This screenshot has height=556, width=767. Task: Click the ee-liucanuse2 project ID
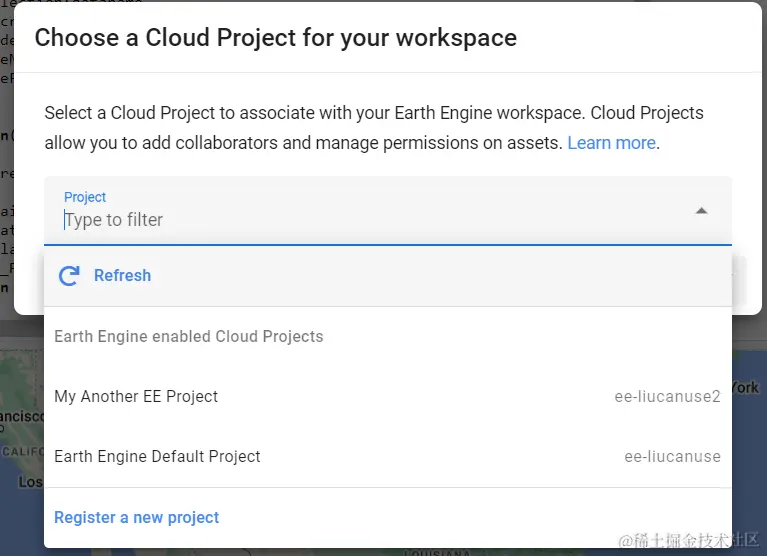(667, 397)
